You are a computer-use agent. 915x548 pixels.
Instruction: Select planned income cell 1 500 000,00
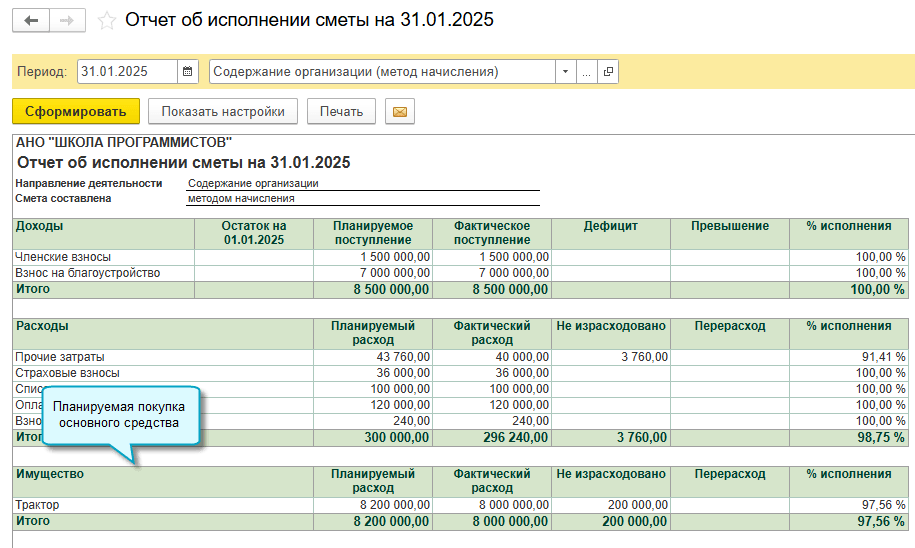pyautogui.click(x=373, y=257)
